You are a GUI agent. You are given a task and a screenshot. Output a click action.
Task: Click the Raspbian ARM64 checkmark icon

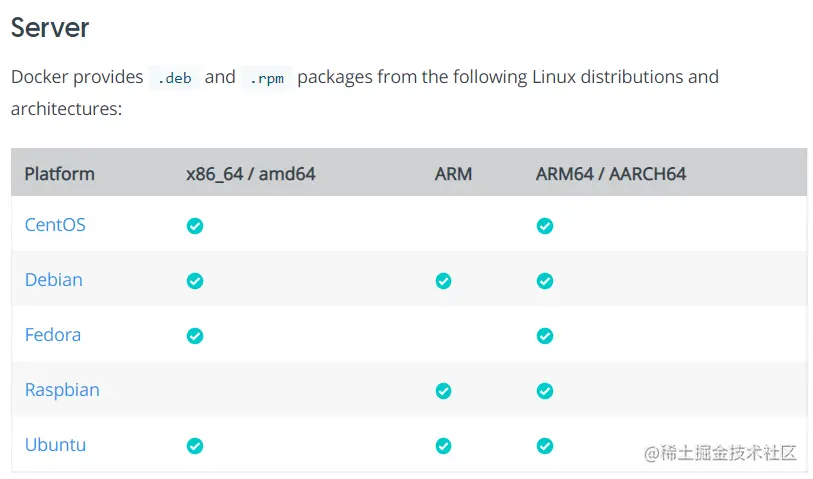[544, 391]
